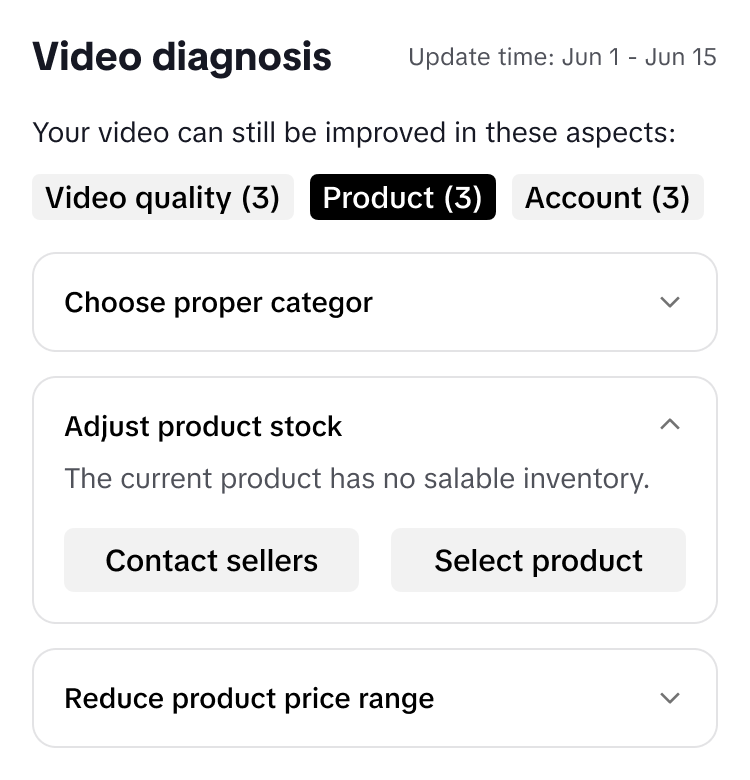Click the Select product button

[x=538, y=560]
